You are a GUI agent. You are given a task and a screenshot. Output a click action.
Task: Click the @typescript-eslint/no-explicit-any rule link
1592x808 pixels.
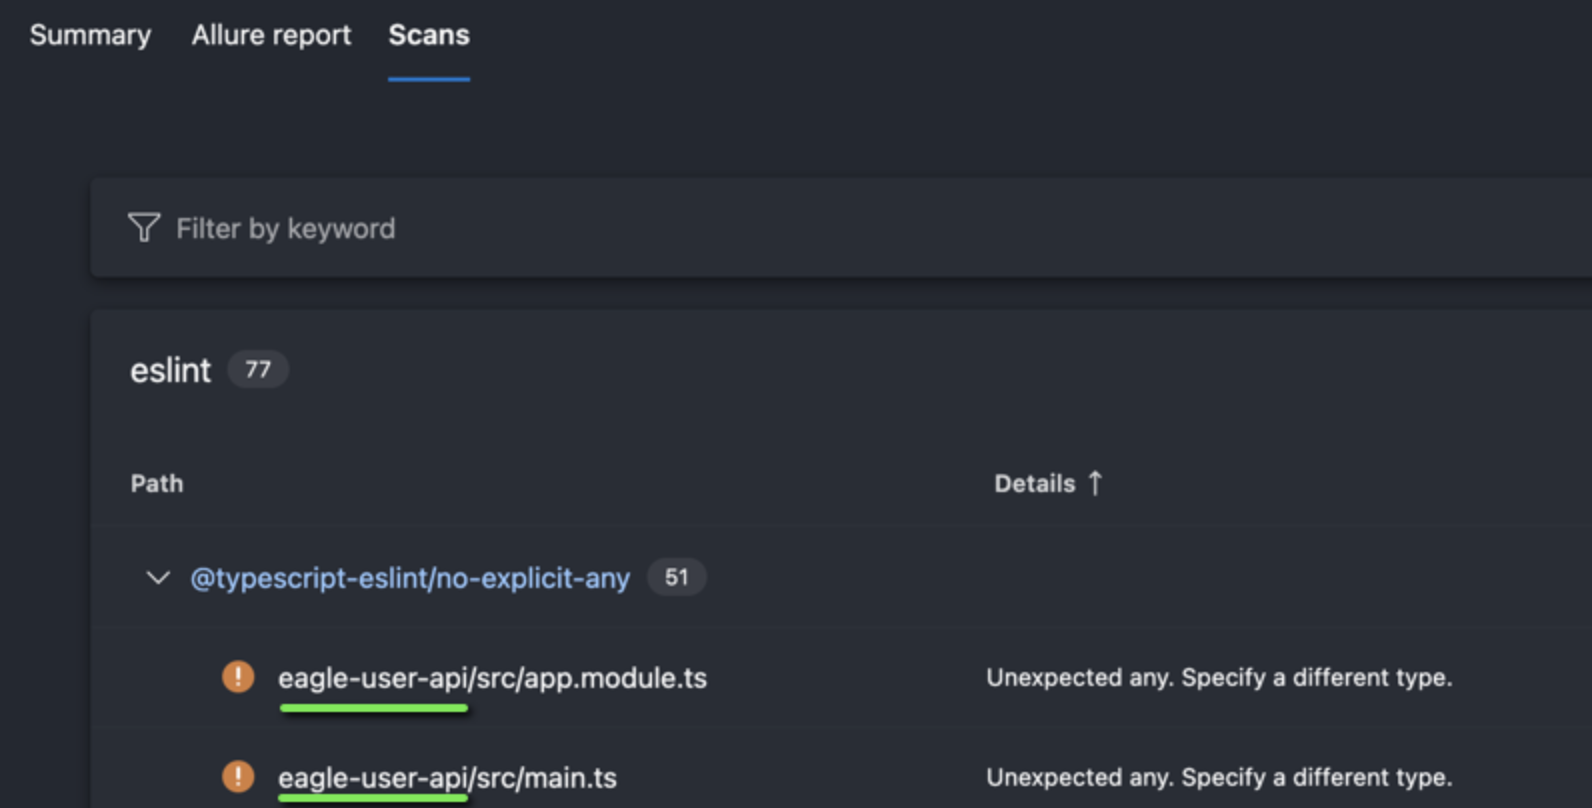pyautogui.click(x=410, y=577)
